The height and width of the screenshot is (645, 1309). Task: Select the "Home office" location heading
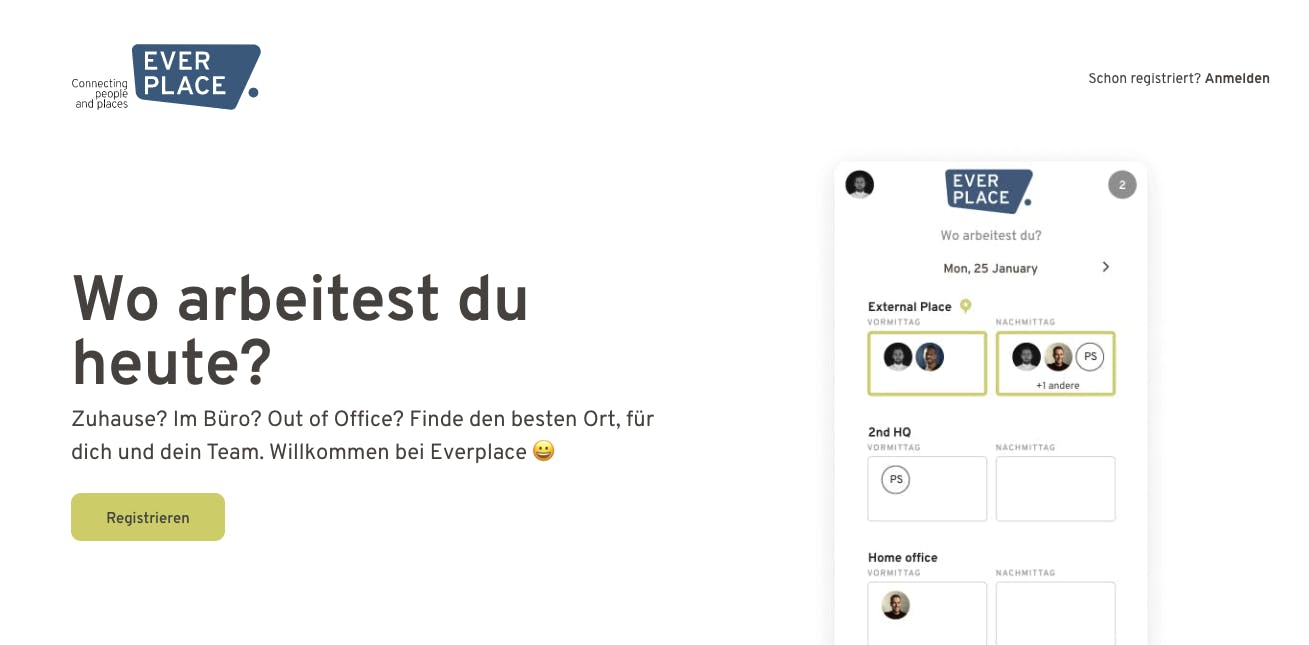(x=903, y=557)
